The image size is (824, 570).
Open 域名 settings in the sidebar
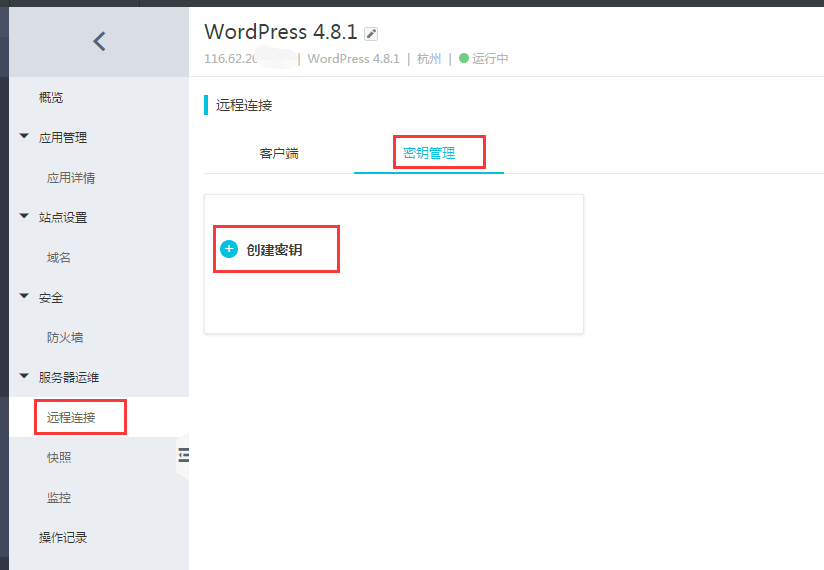59,258
